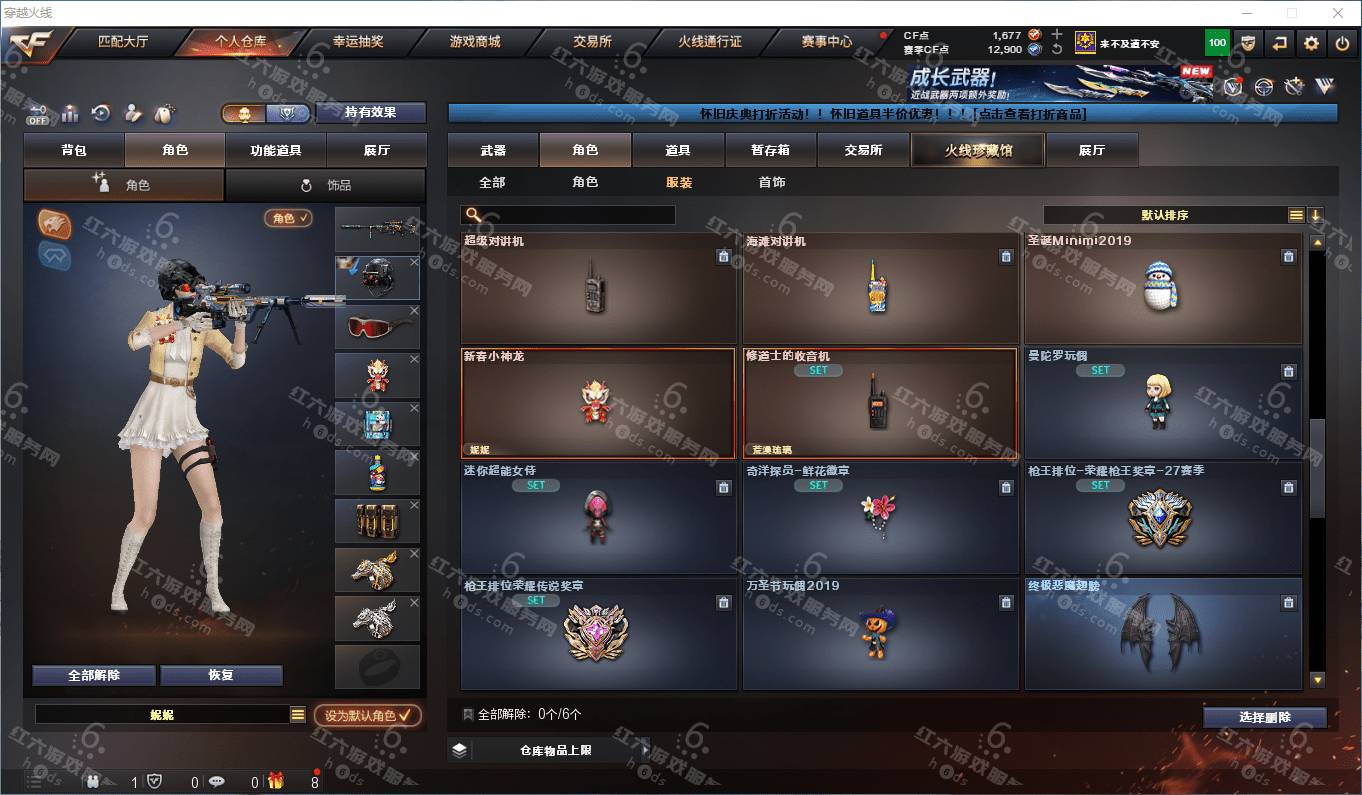The image size is (1362, 795).
Task: Click the 全部解除 button
Action: click(x=94, y=675)
